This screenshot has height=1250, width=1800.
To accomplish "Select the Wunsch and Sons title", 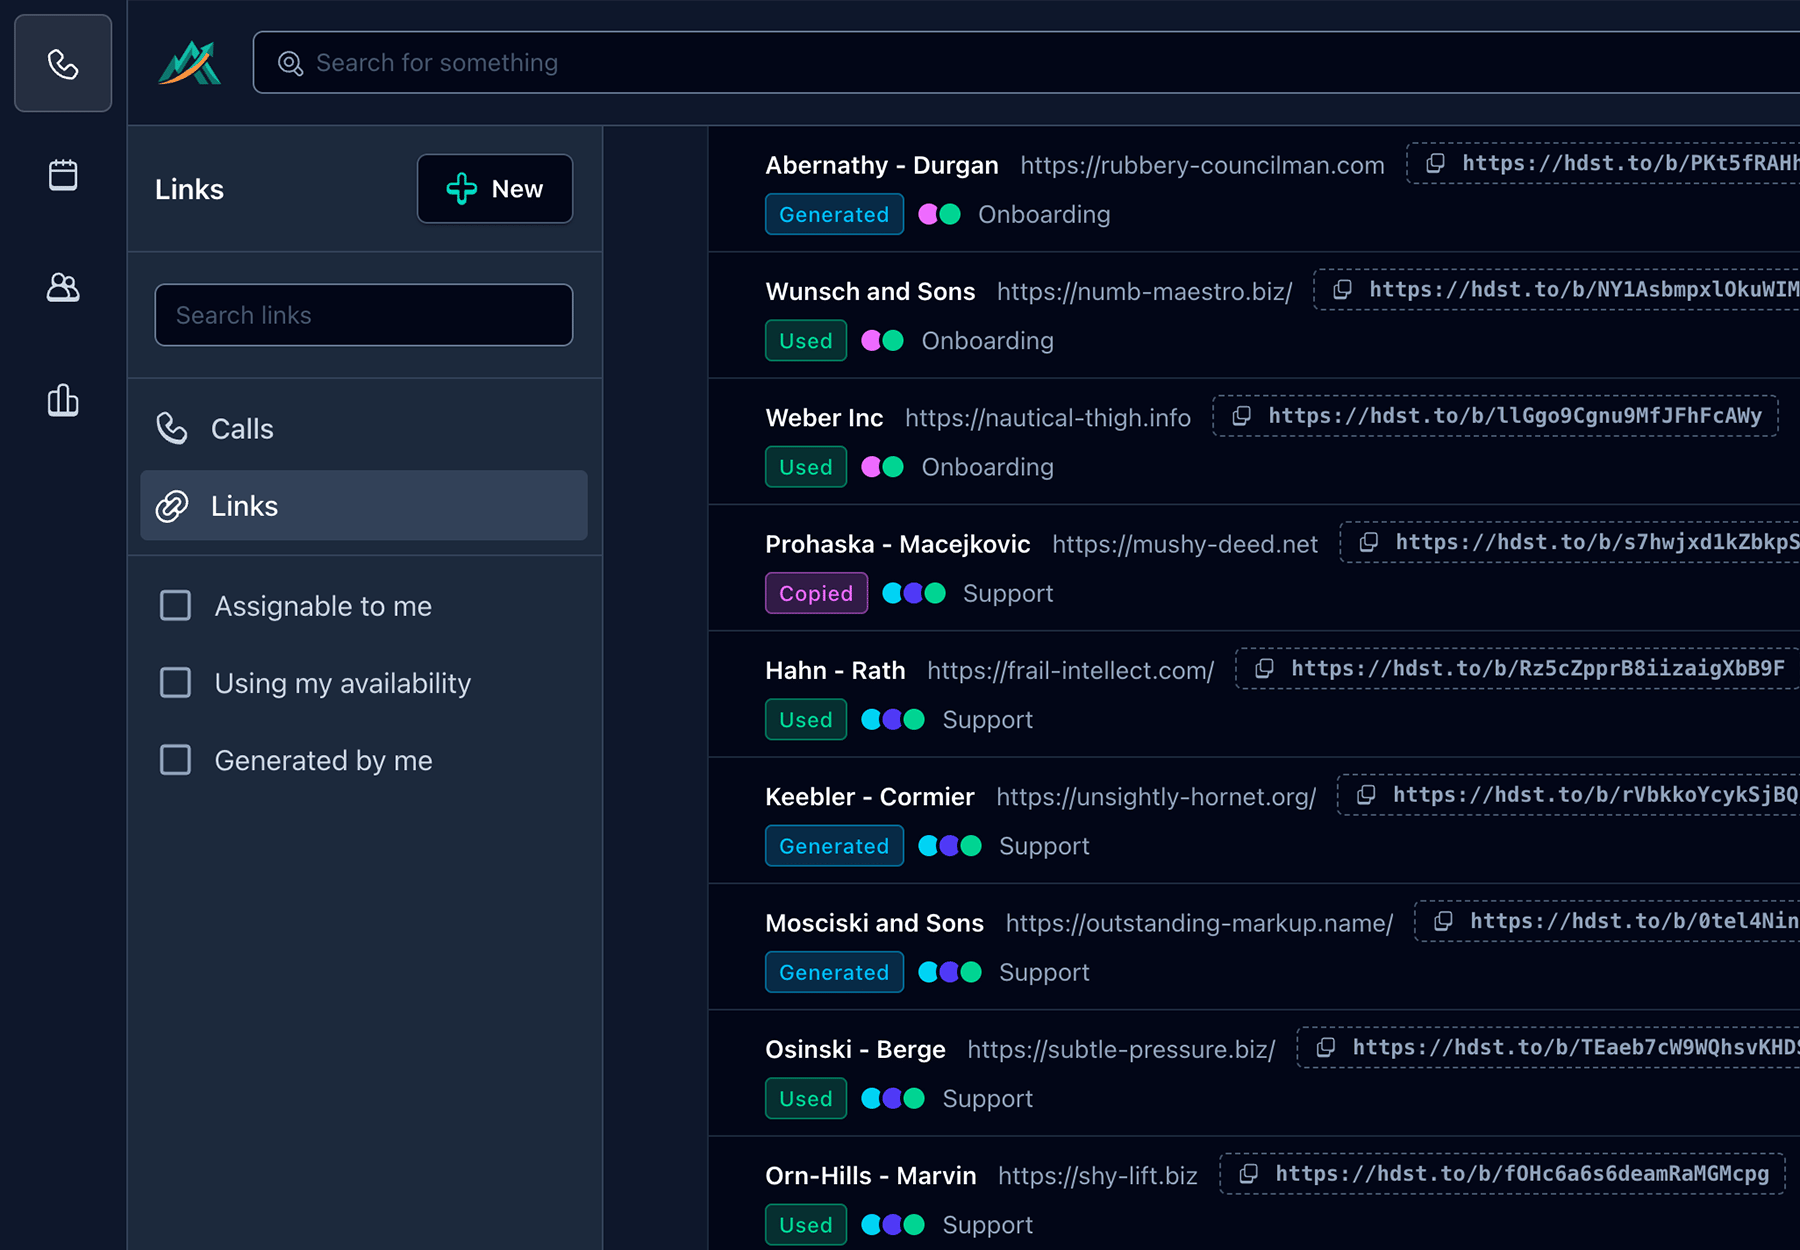I will tap(870, 291).
